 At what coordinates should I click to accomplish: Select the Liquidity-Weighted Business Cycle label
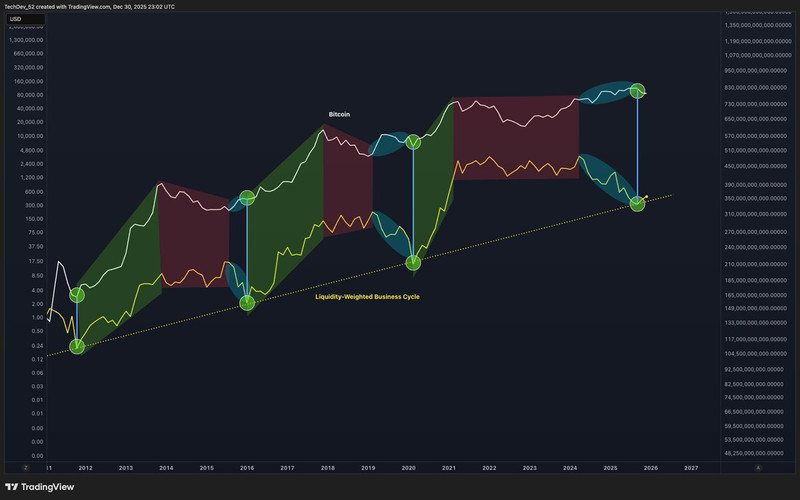click(x=366, y=296)
